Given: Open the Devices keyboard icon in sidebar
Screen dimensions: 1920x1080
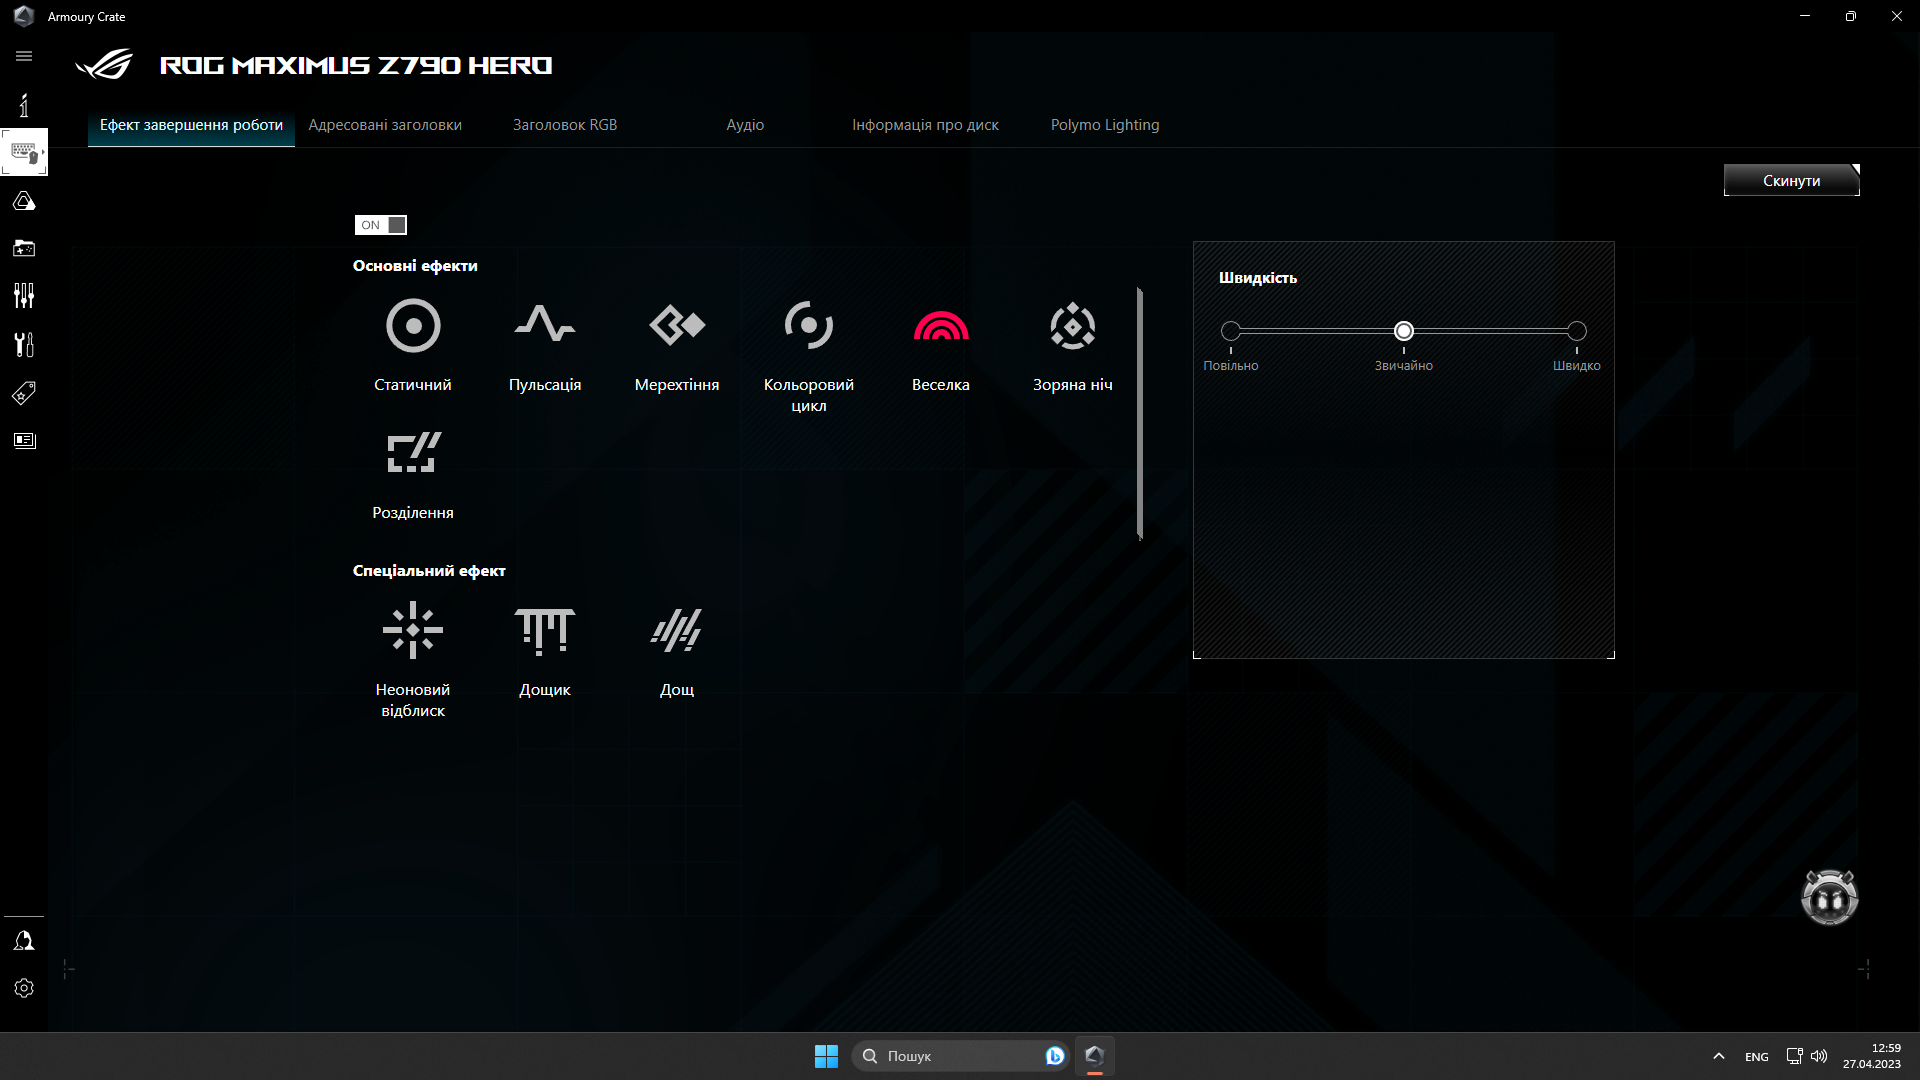Looking at the screenshot, I should click(24, 152).
